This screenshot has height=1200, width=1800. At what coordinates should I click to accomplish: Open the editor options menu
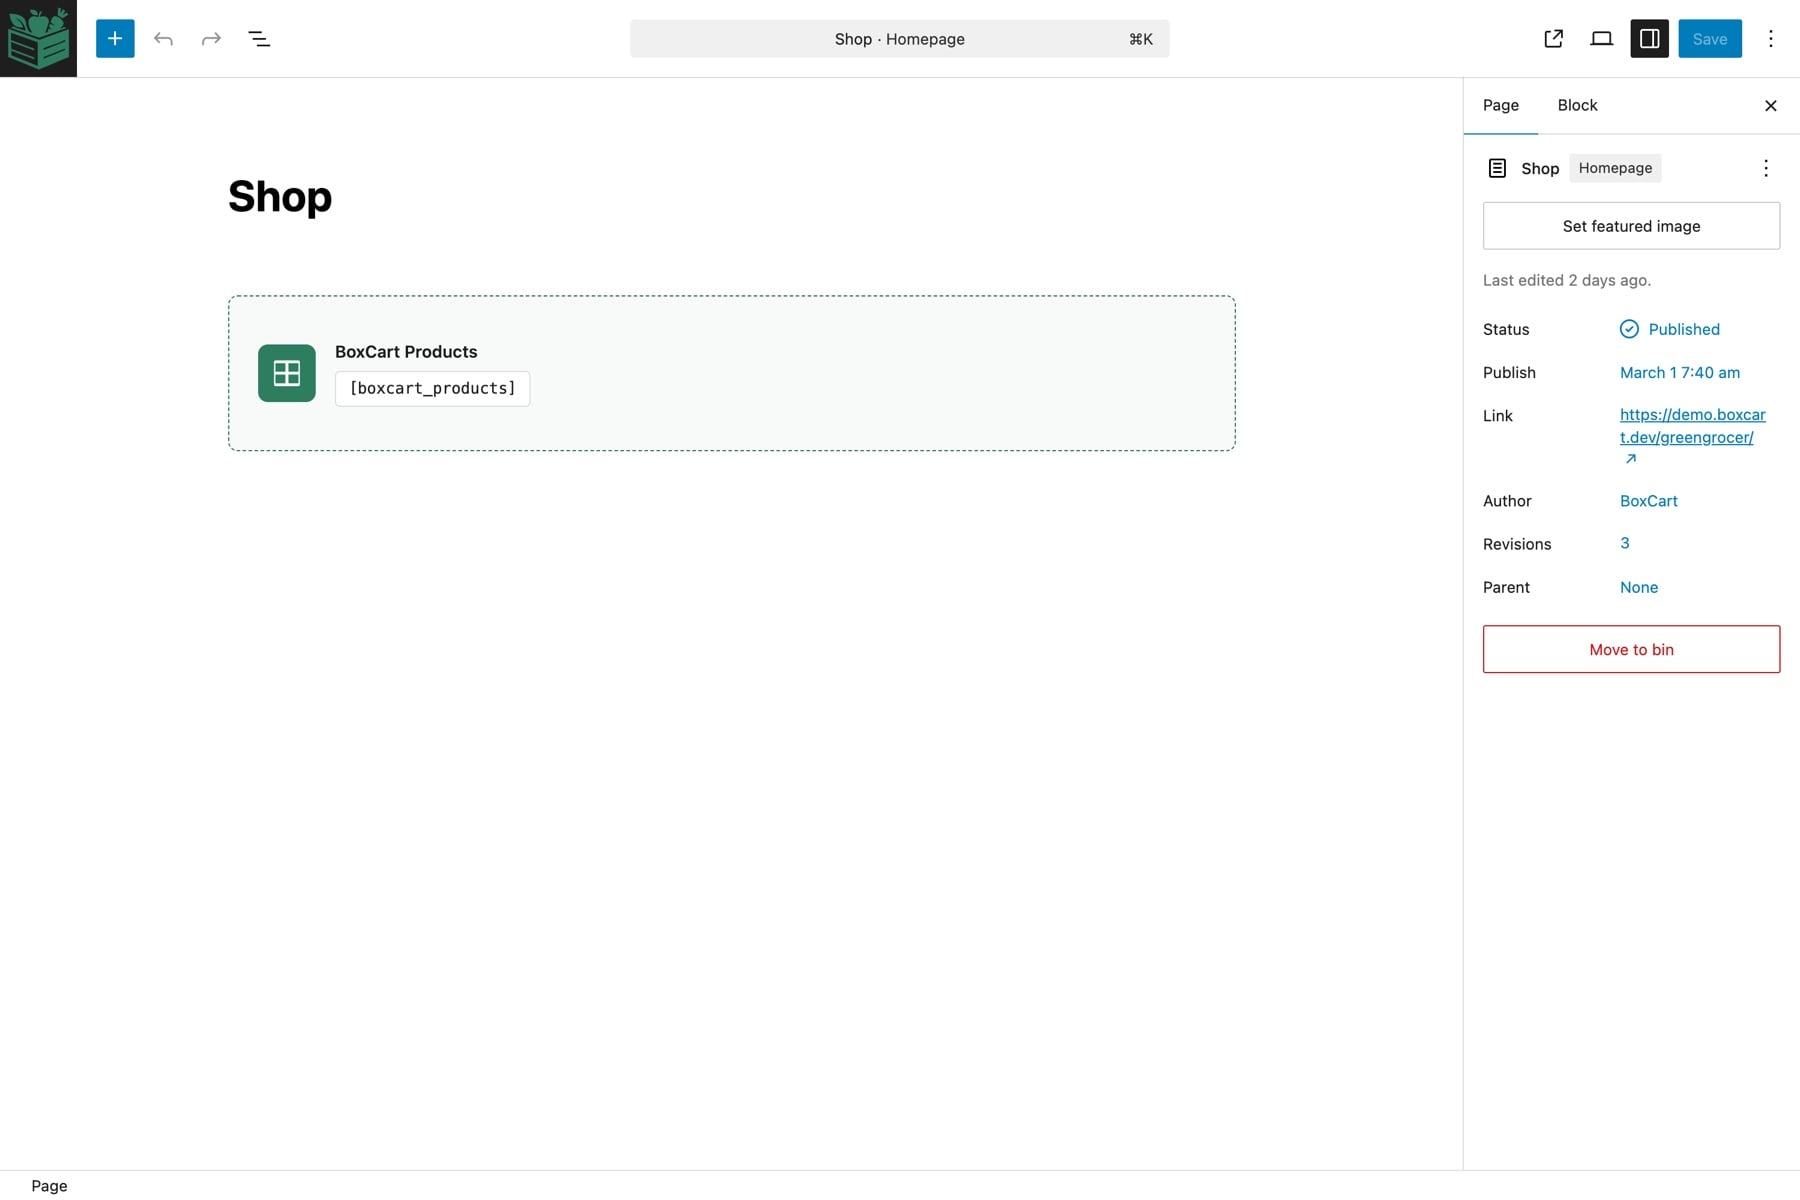(x=1770, y=38)
